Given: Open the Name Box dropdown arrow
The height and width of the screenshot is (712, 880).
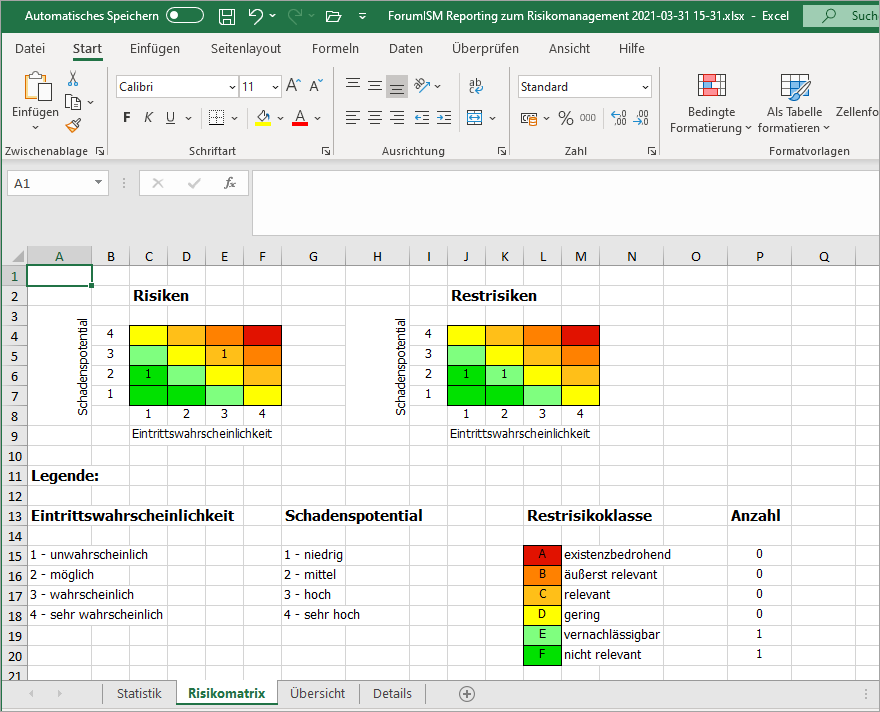Looking at the screenshot, I should pos(98,183).
